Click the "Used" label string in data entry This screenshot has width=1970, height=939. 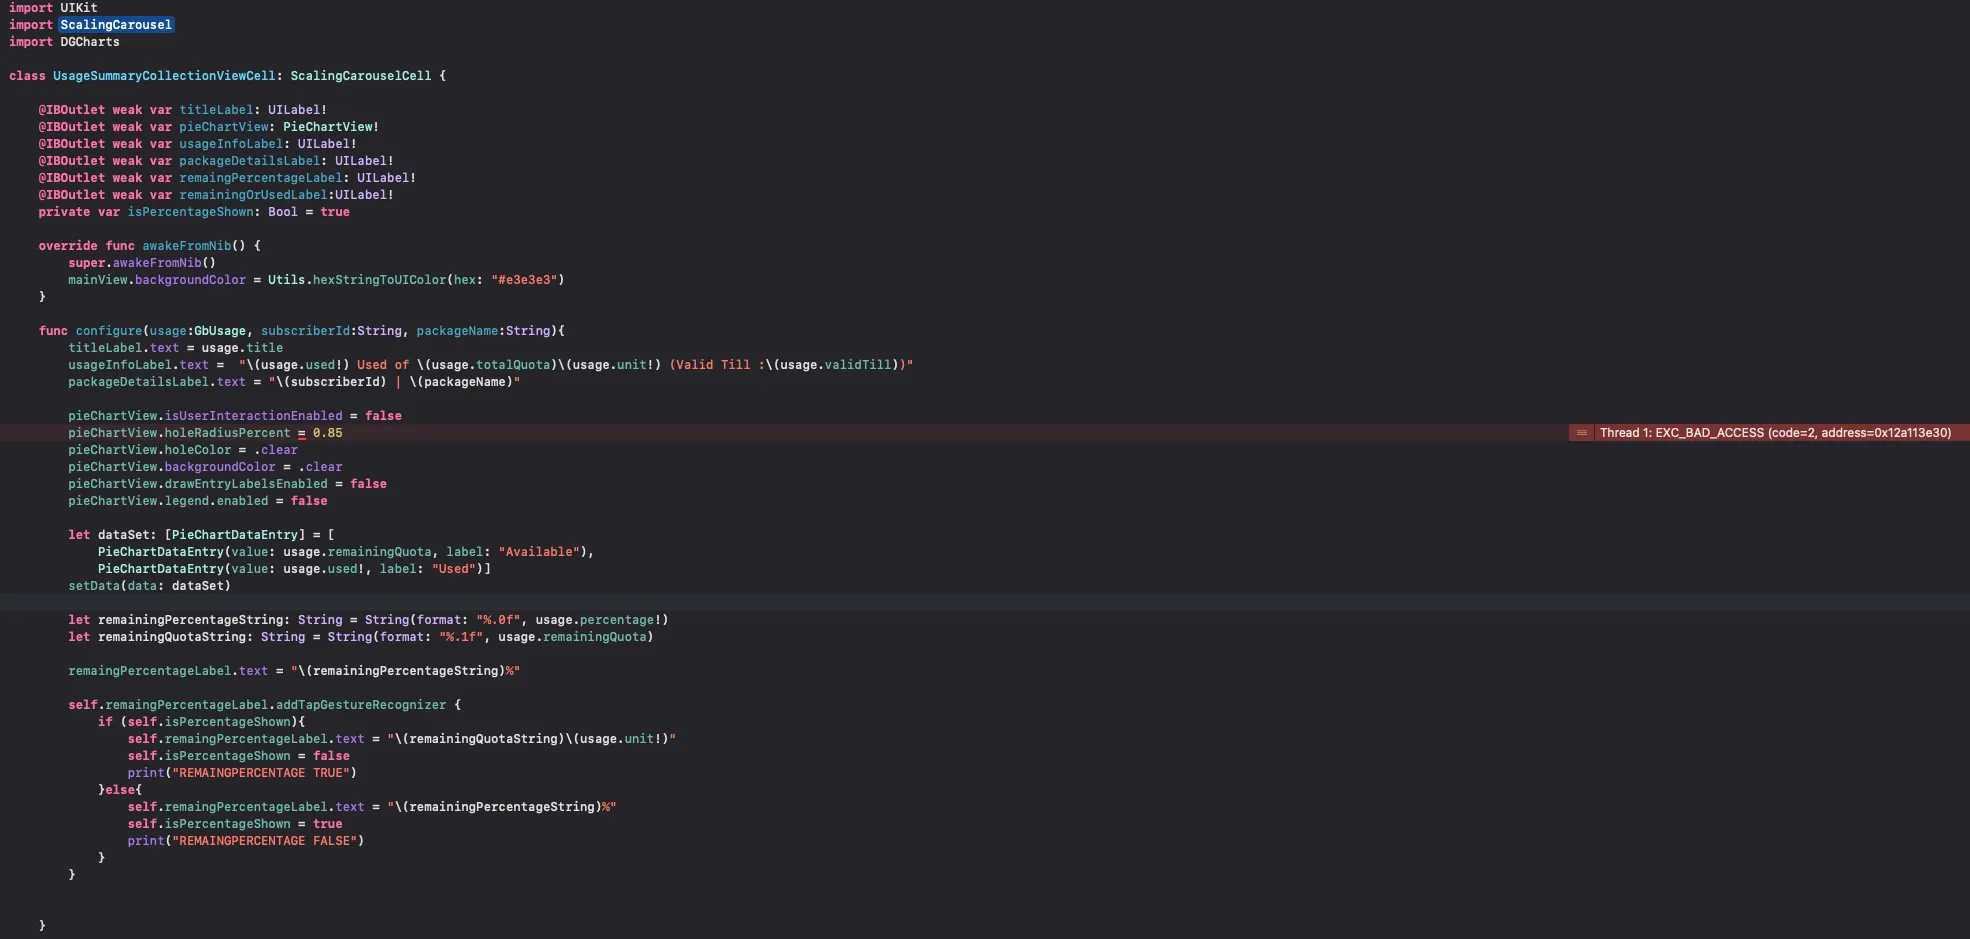pos(454,569)
